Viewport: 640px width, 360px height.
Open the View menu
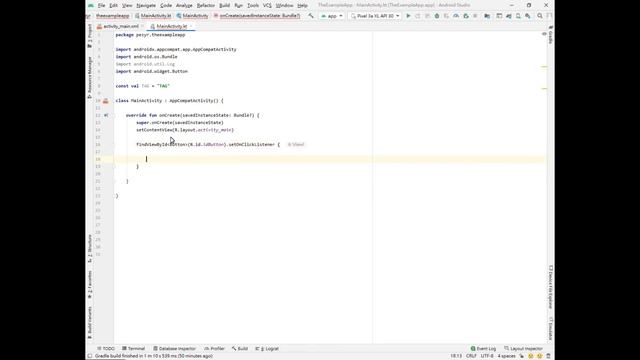[x=127, y=5]
